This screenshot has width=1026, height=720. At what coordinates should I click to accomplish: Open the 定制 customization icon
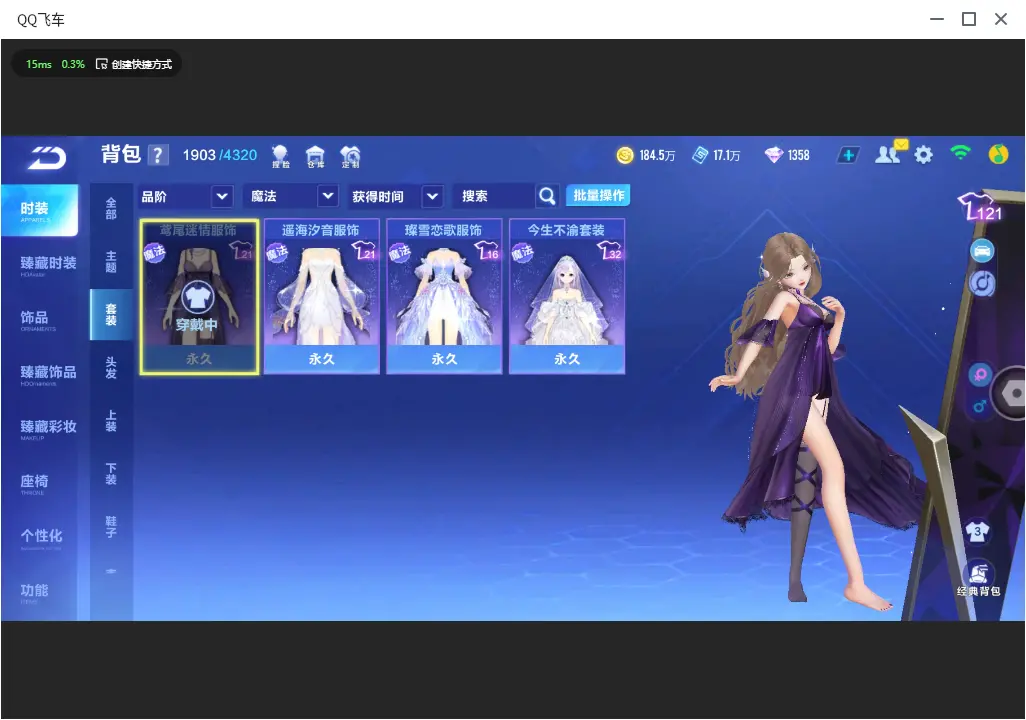(x=350, y=156)
